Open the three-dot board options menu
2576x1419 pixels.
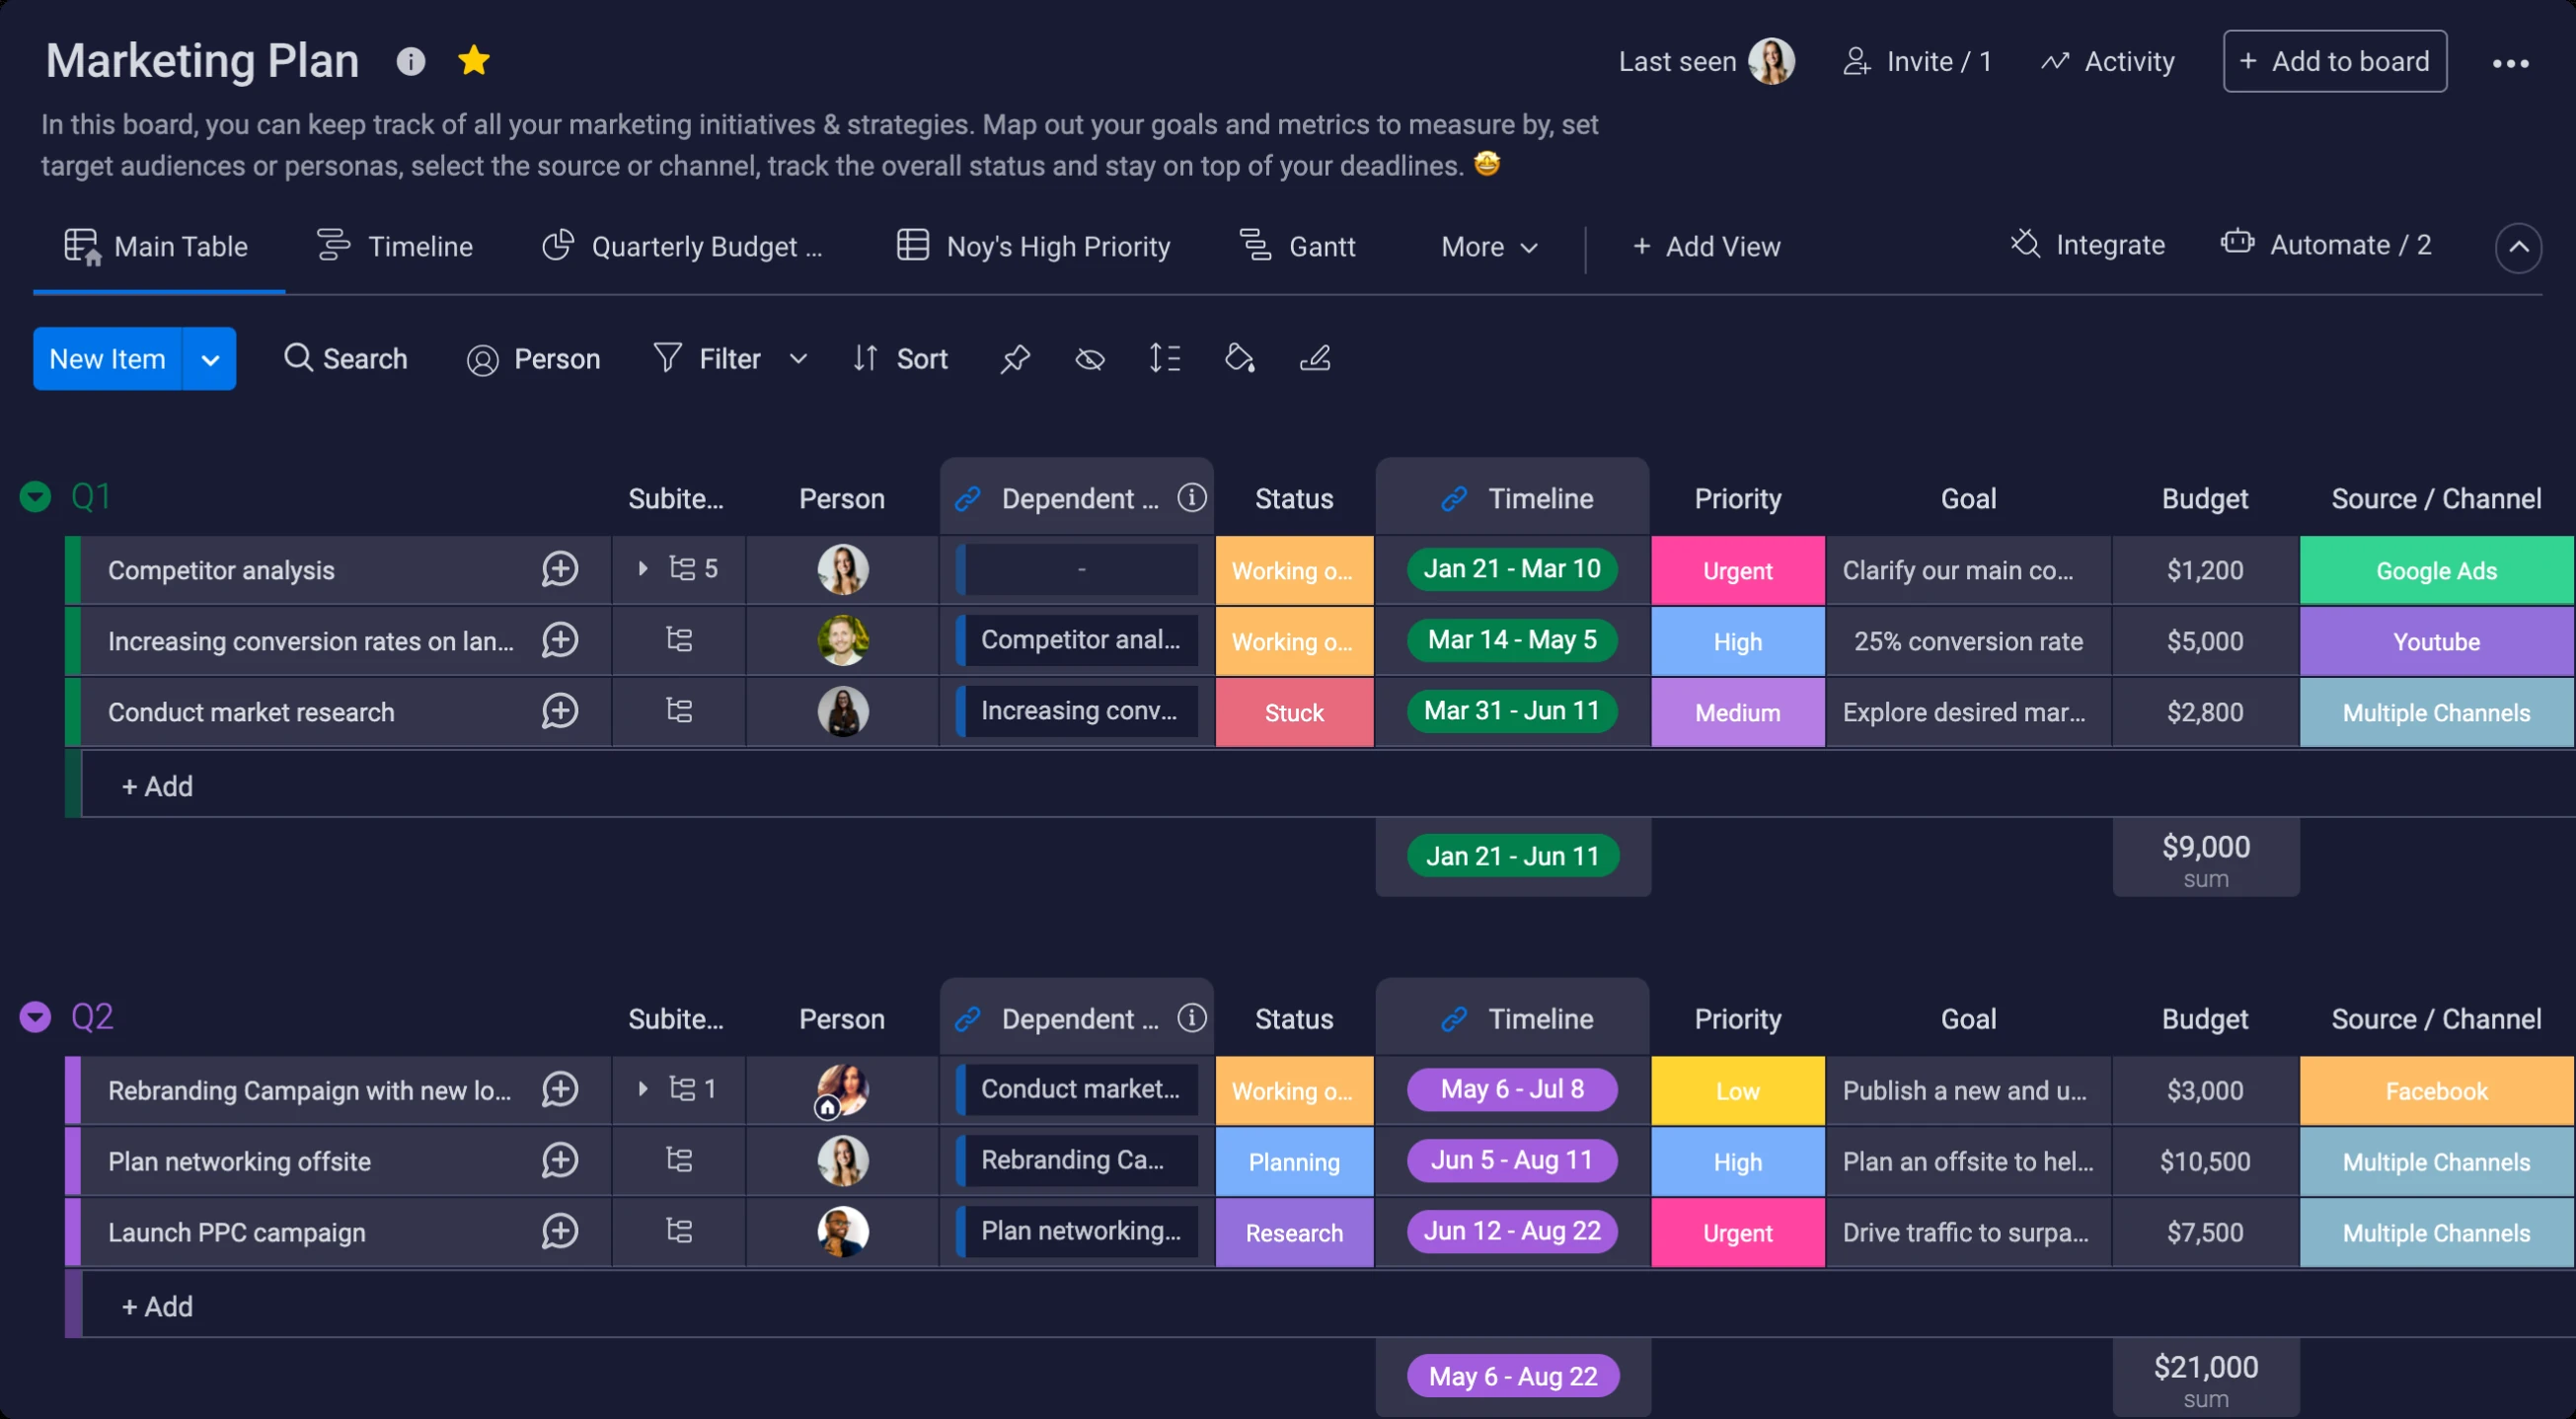point(2510,63)
